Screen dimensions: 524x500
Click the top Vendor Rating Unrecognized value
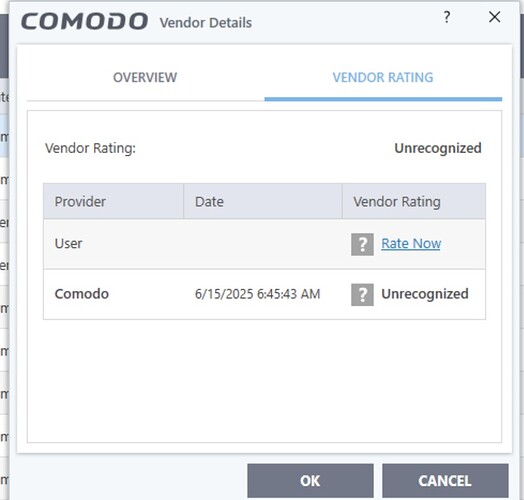click(x=438, y=148)
